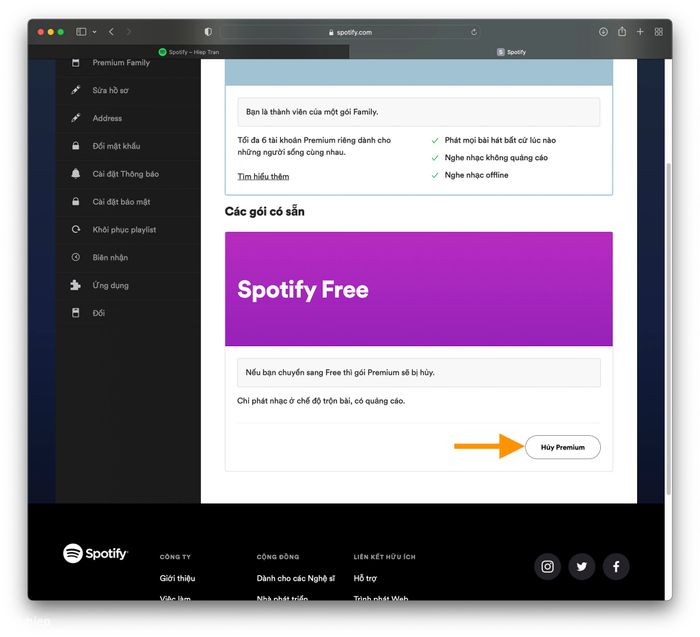
Task: Click the 'Hủy Premium' button
Action: click(563, 447)
